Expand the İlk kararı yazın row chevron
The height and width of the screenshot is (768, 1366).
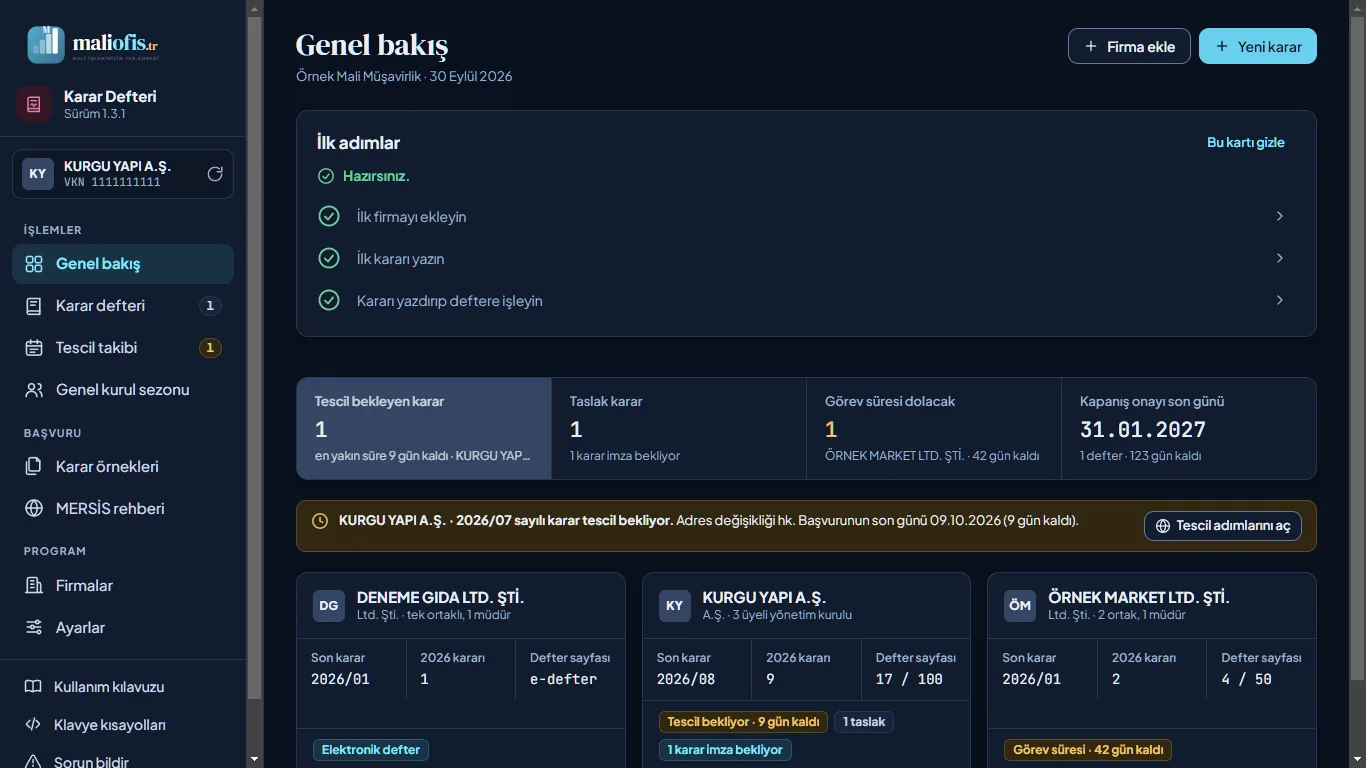[x=1279, y=258]
